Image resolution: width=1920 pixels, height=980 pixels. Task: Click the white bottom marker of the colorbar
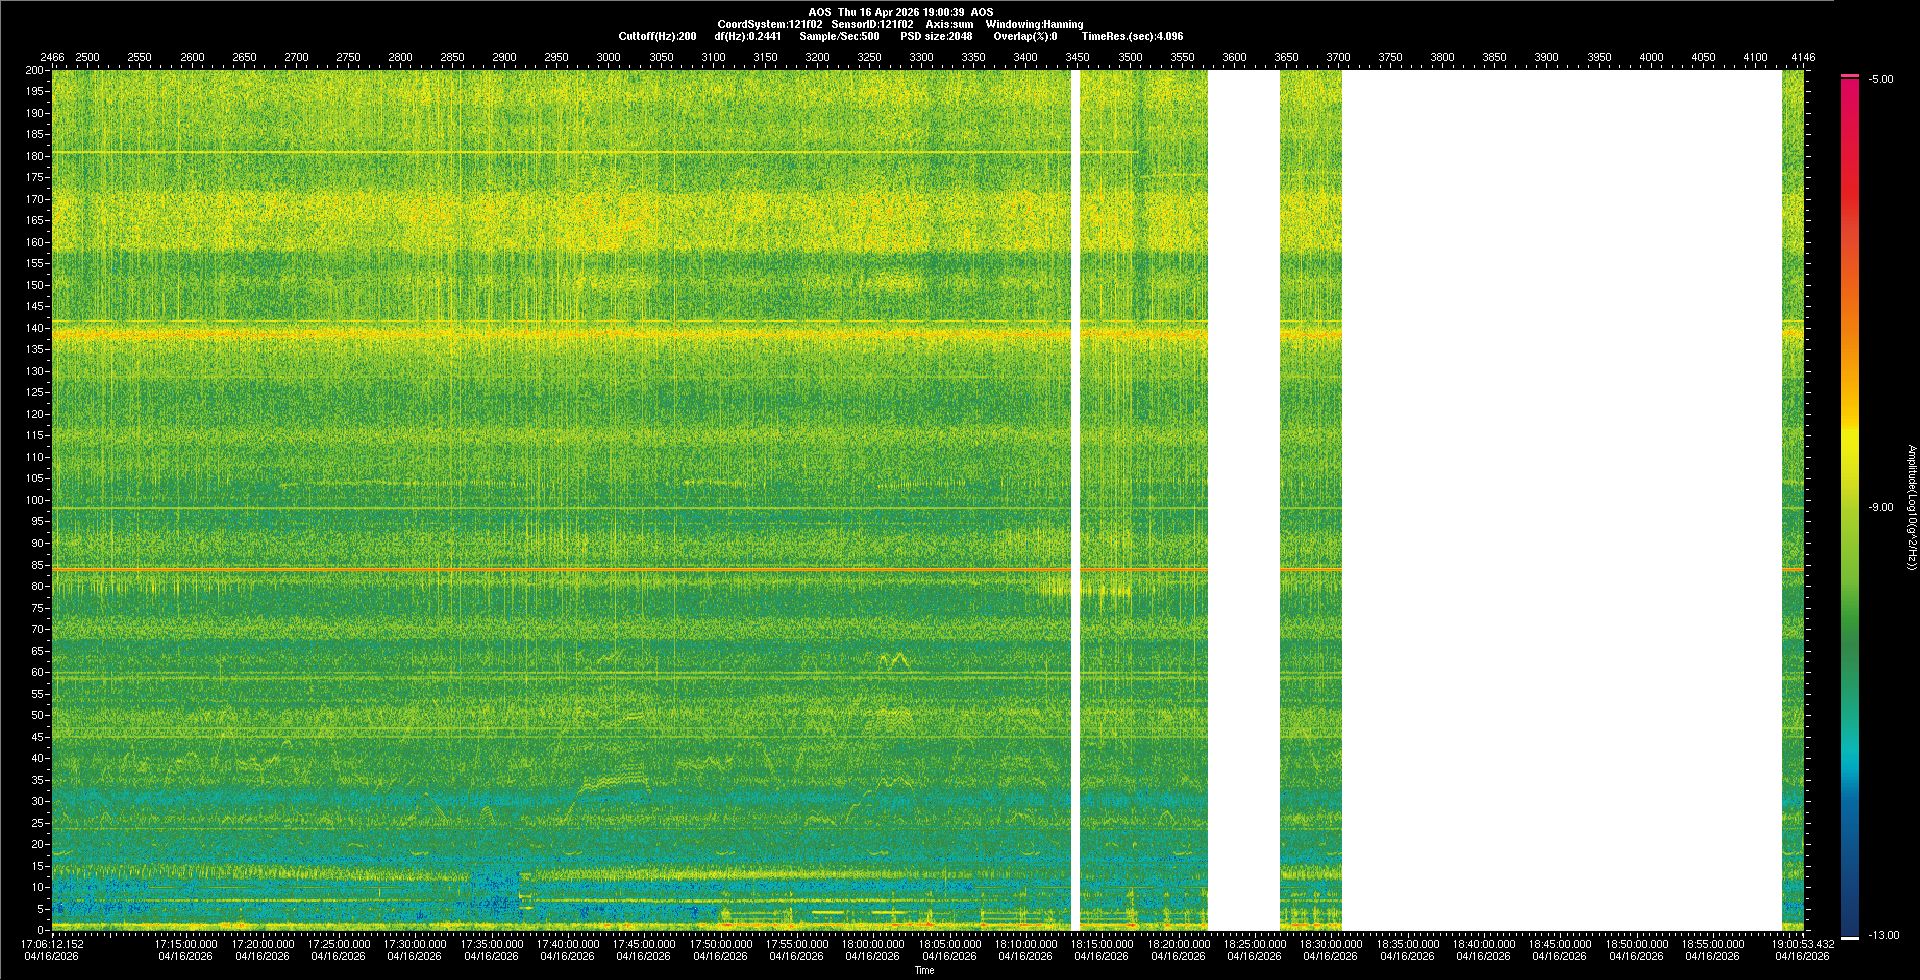click(1850, 938)
